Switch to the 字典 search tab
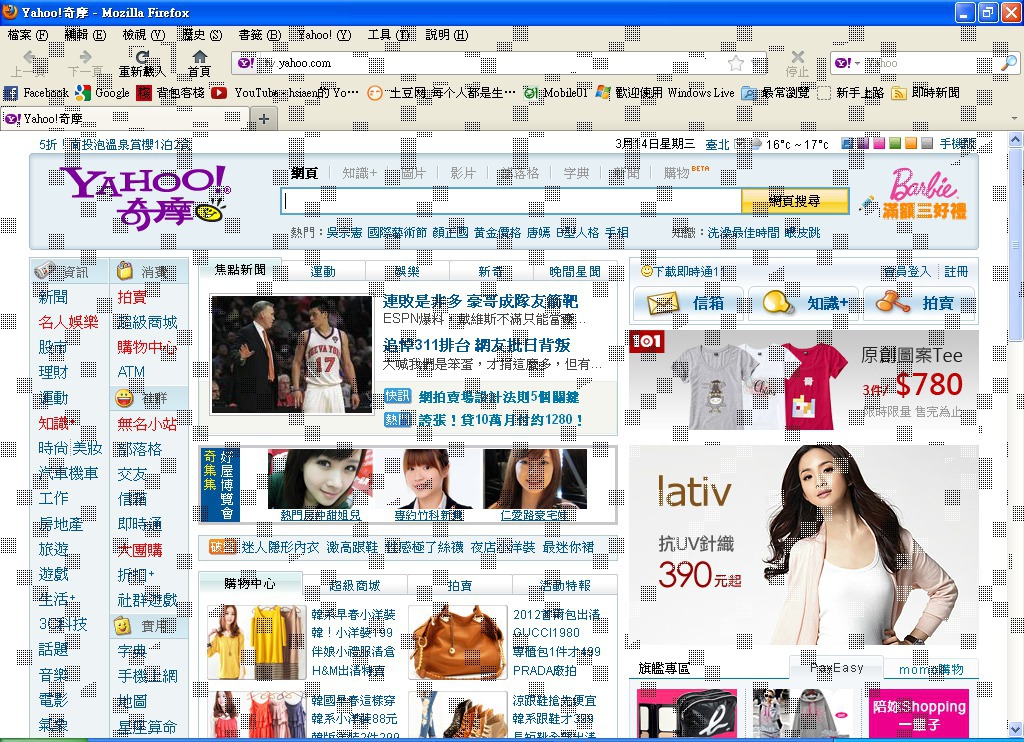This screenshot has width=1024, height=742. [x=576, y=173]
